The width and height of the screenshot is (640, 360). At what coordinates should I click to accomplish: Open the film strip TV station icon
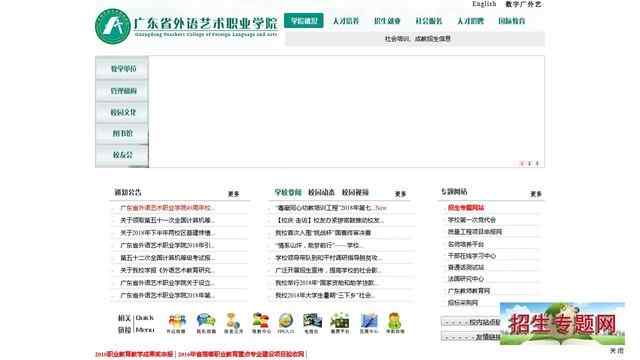coord(312,321)
